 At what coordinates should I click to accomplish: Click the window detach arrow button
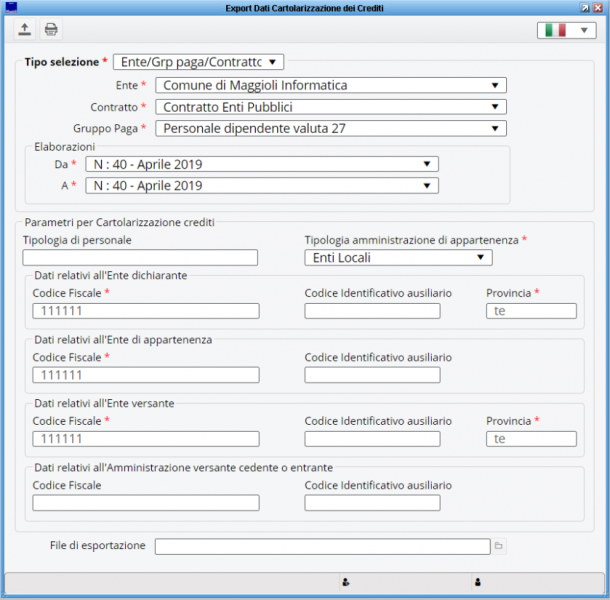(585, 8)
